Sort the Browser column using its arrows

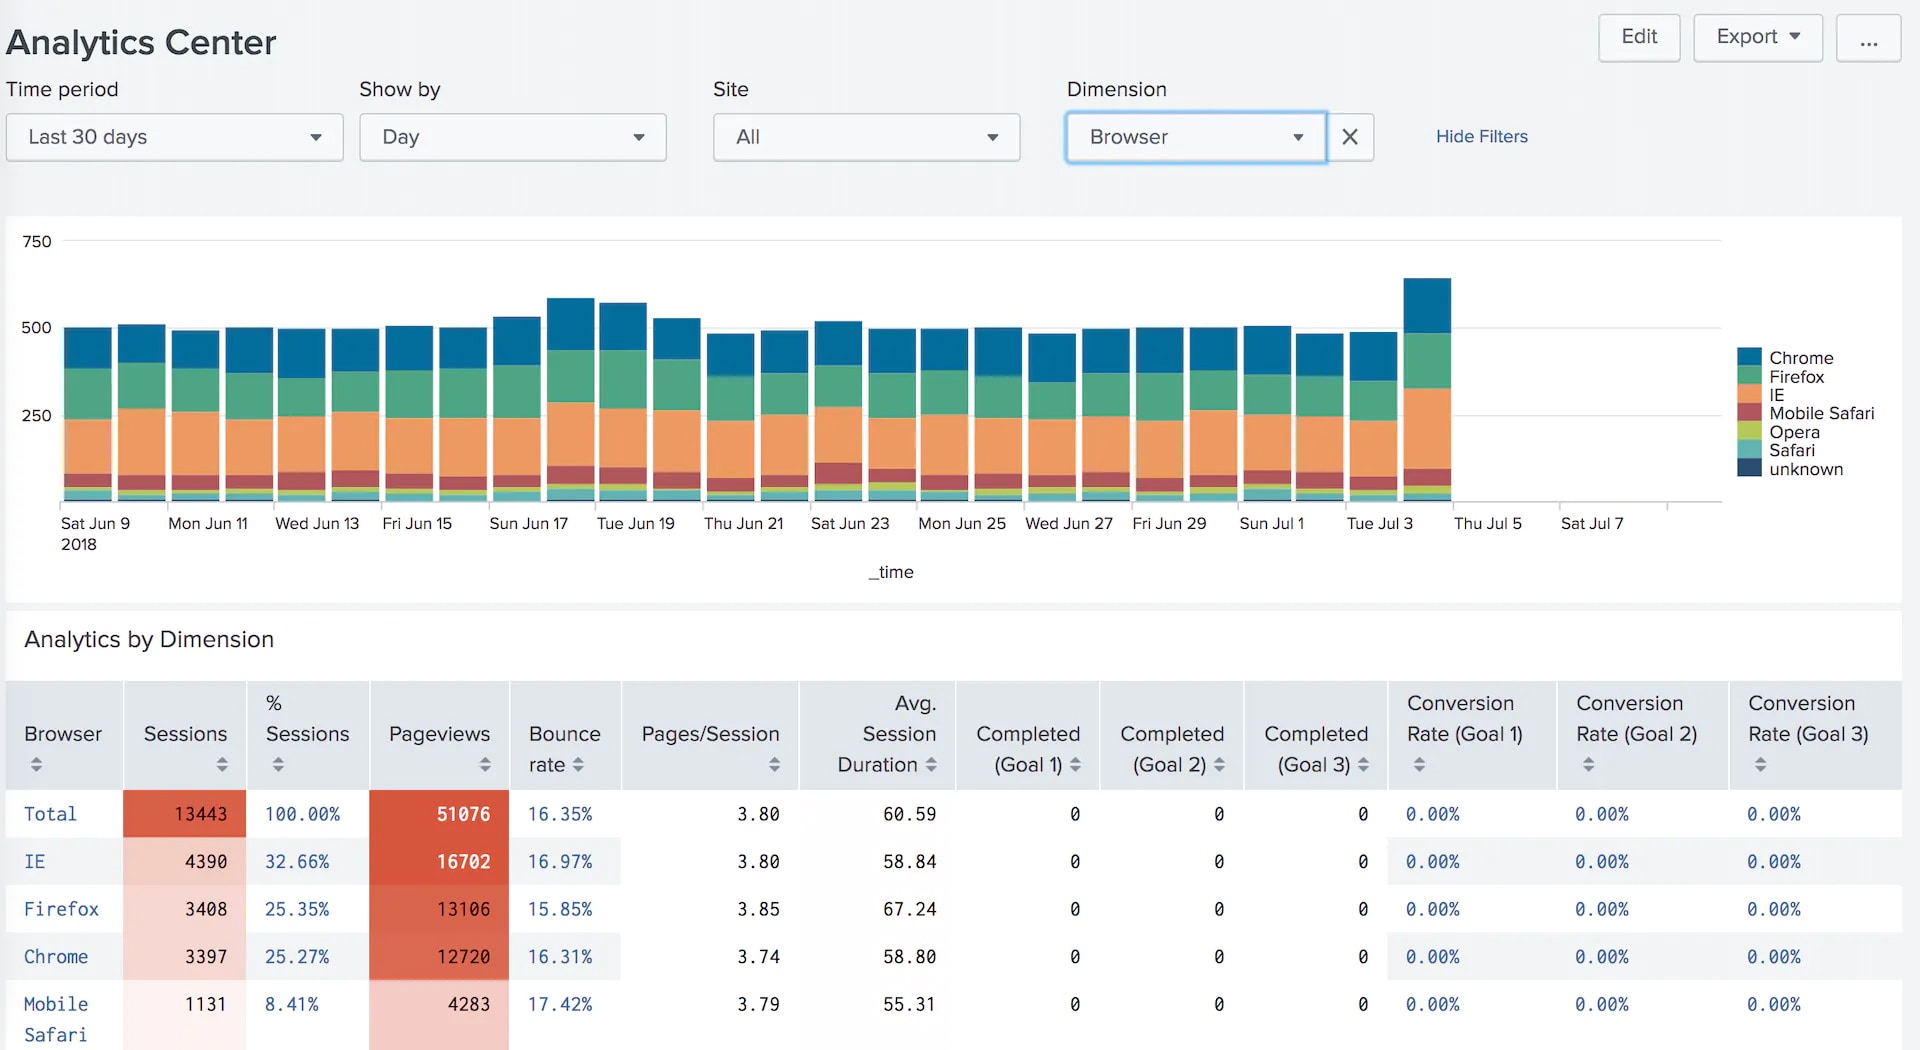click(36, 765)
